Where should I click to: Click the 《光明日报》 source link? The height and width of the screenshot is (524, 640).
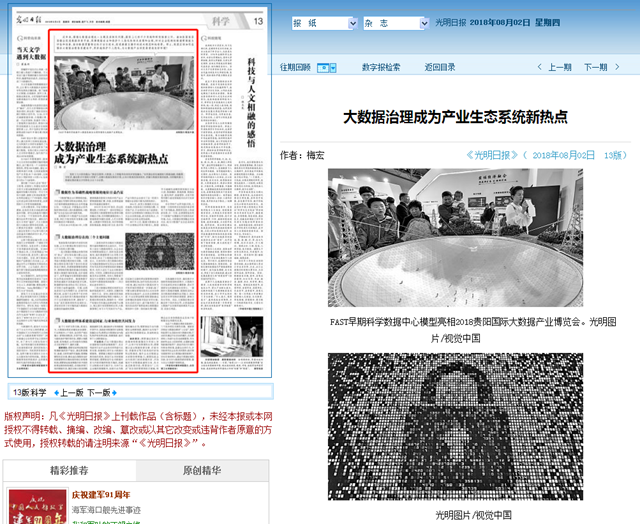click(495, 155)
